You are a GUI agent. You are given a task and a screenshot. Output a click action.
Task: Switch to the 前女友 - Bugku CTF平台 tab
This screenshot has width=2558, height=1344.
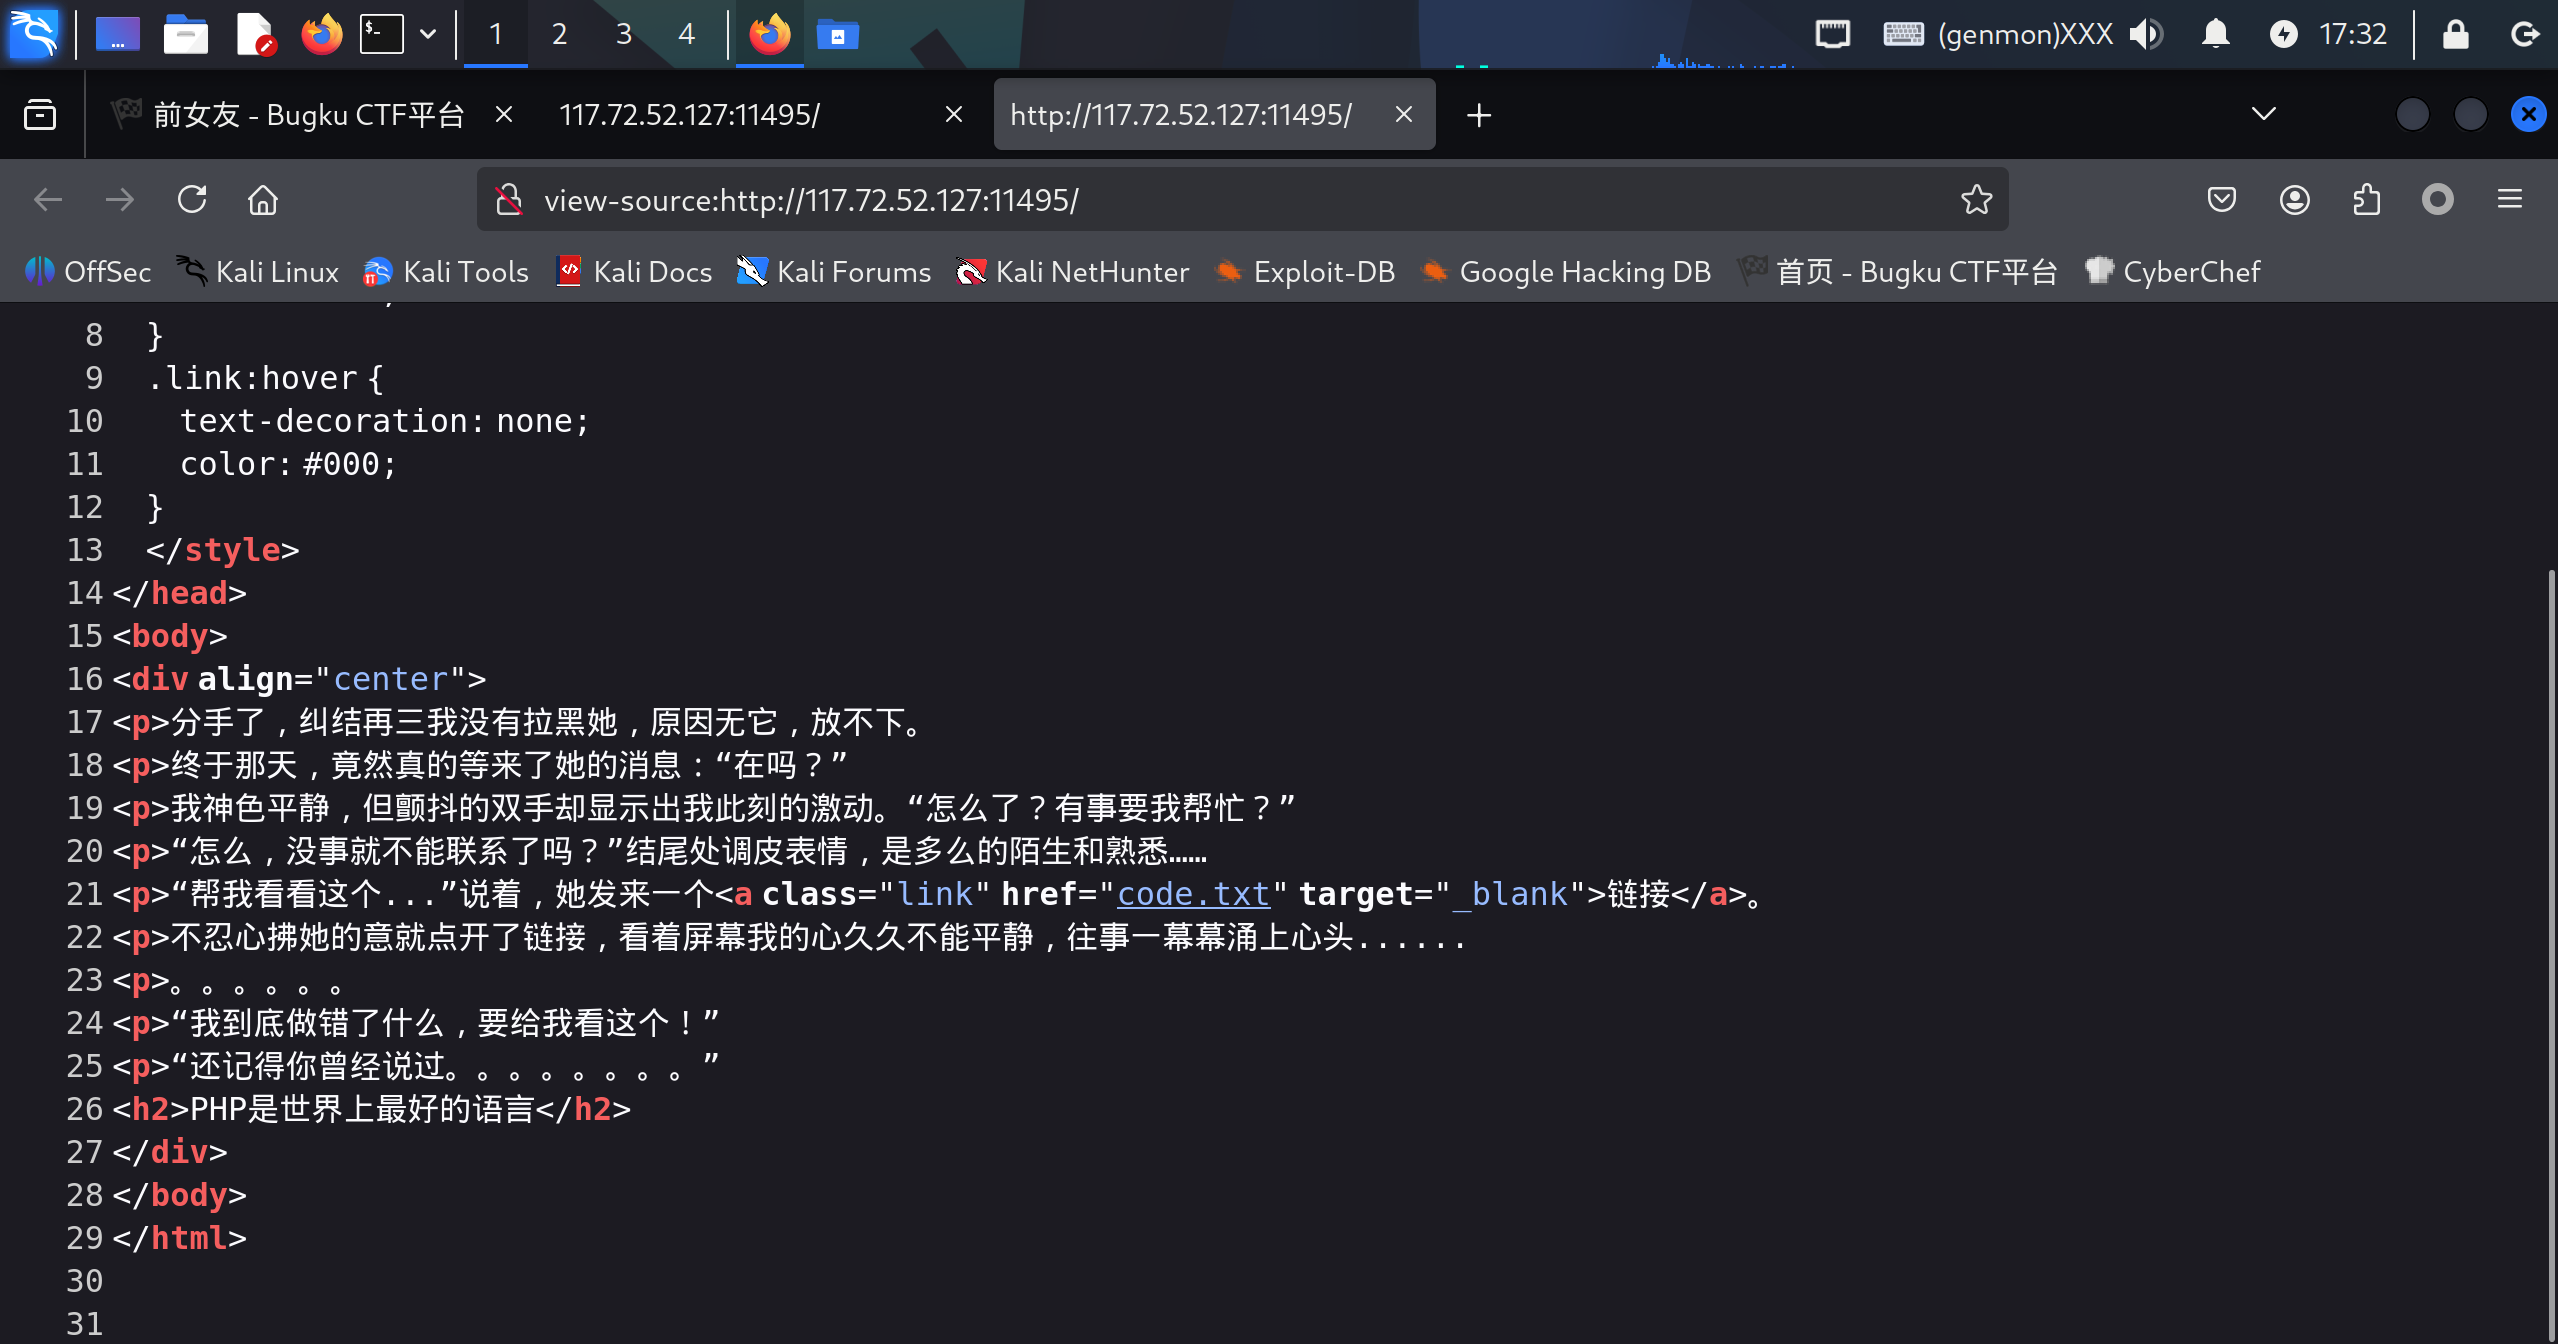(x=288, y=115)
